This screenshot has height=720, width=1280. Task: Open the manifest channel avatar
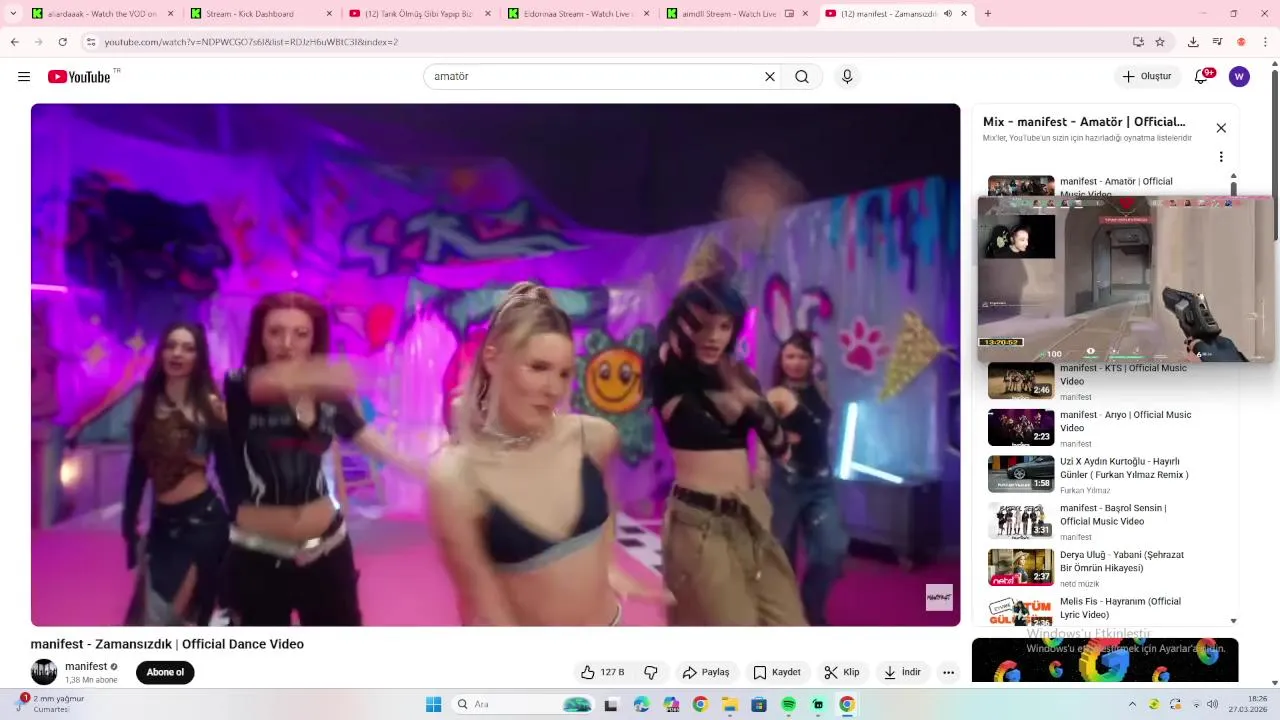coord(44,672)
